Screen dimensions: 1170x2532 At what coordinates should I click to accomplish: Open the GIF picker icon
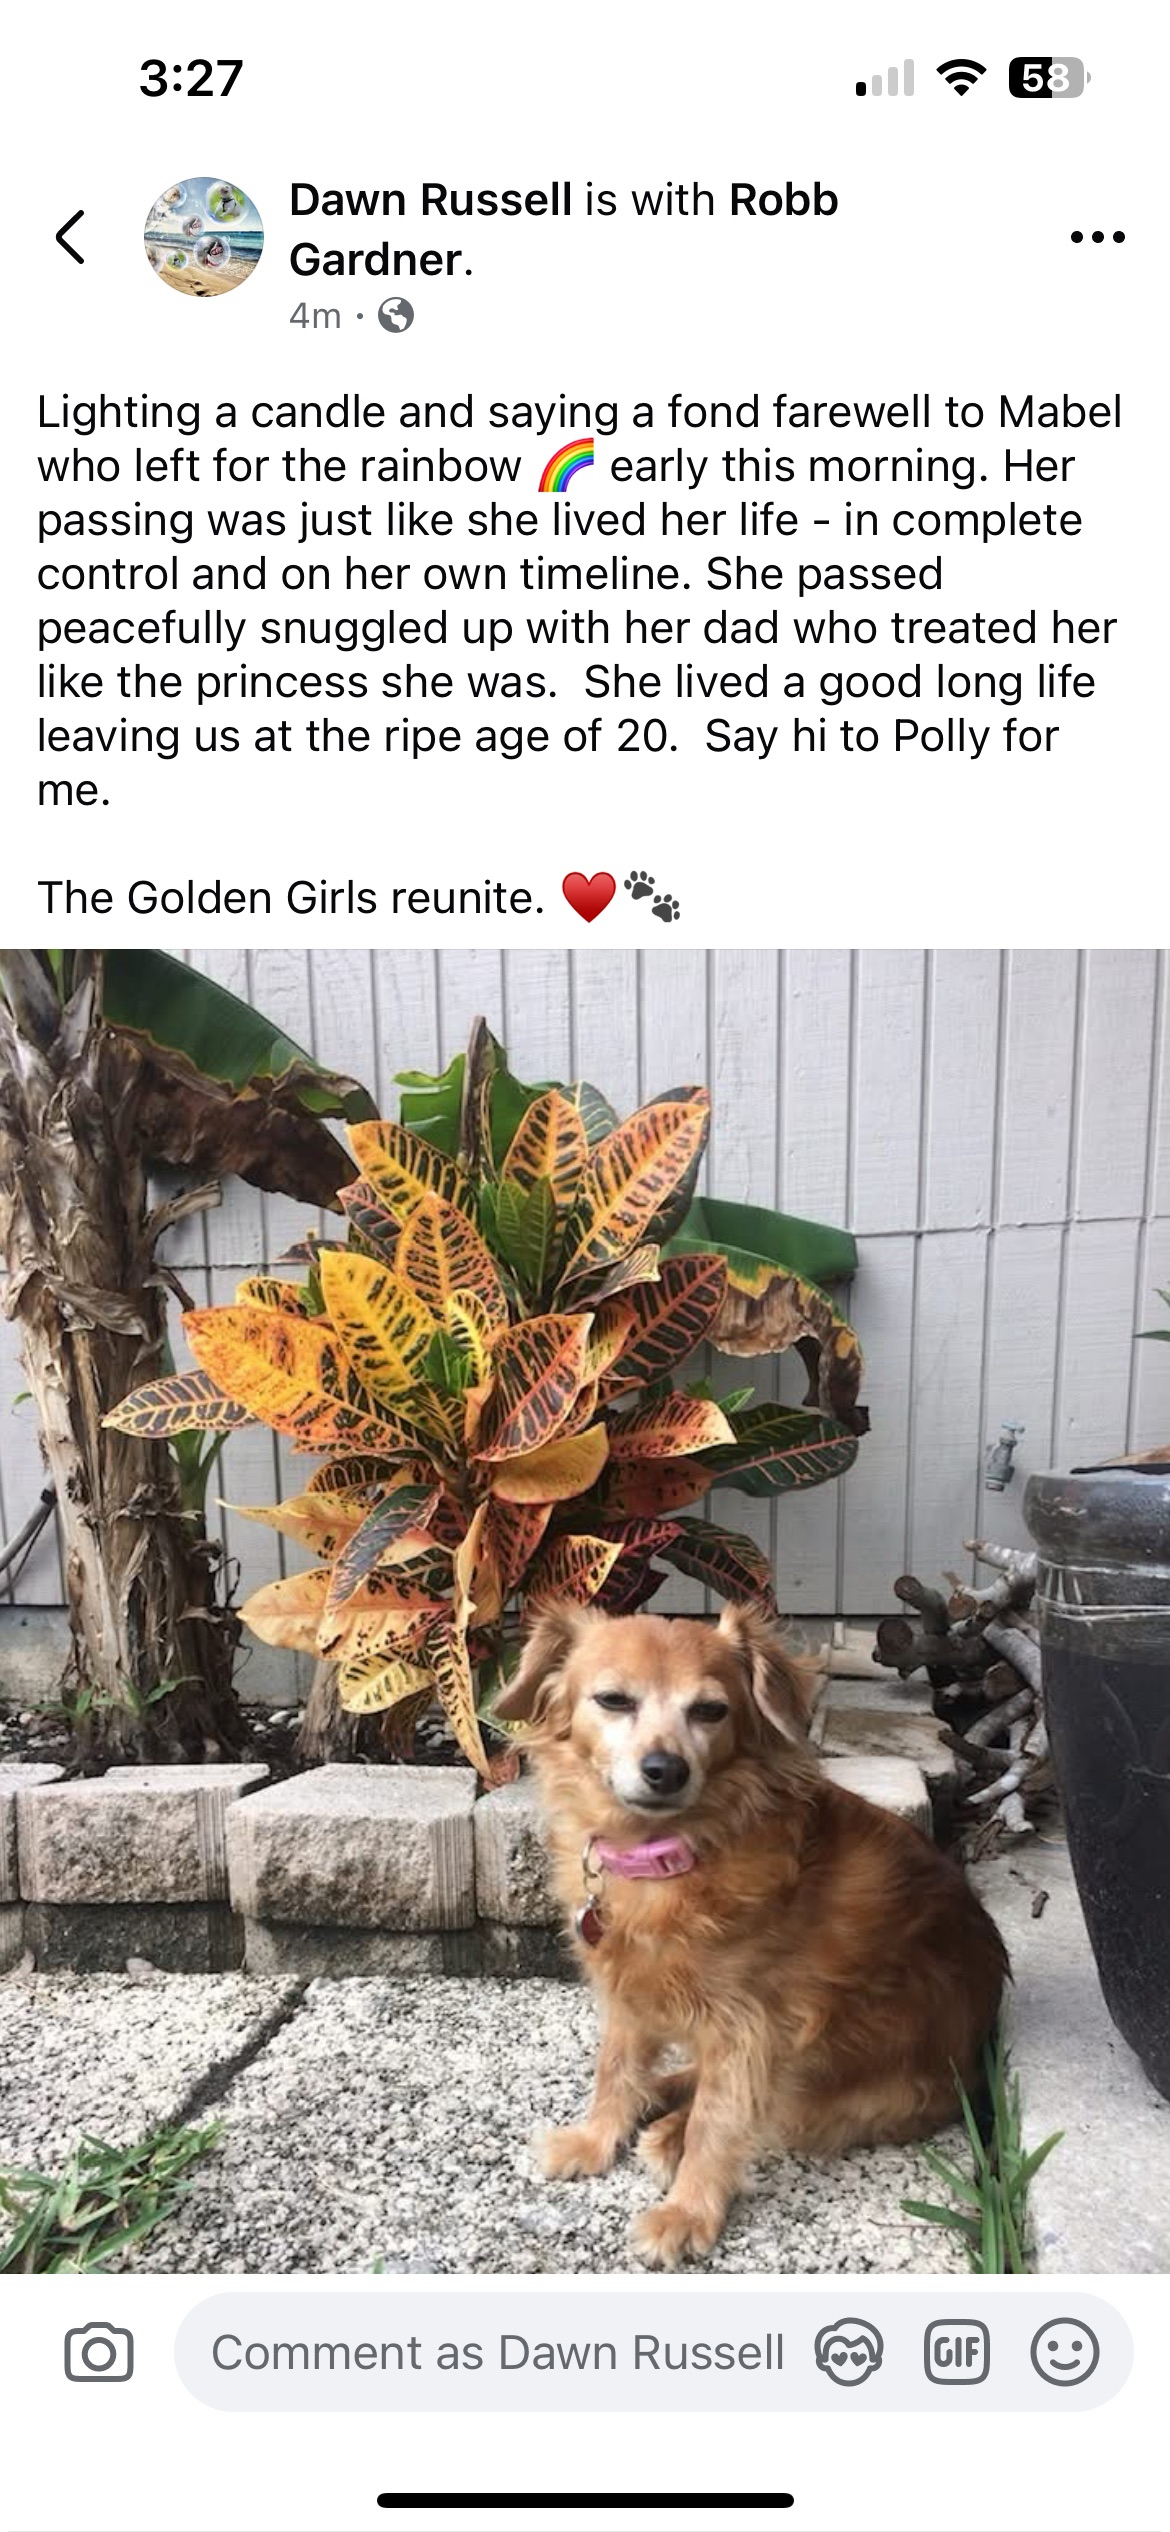tap(956, 2353)
